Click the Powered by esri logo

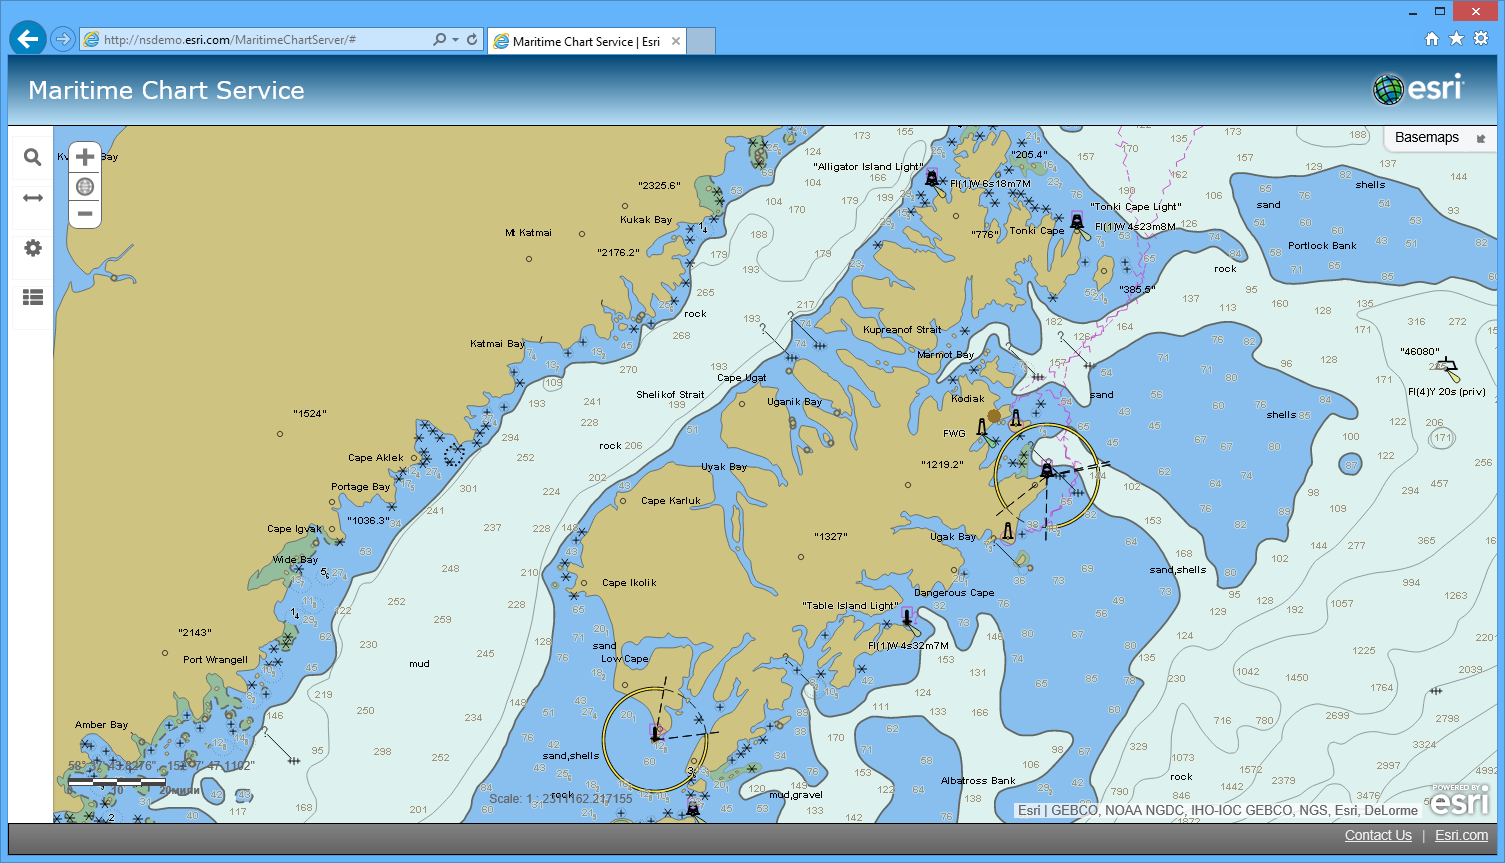click(x=1460, y=799)
